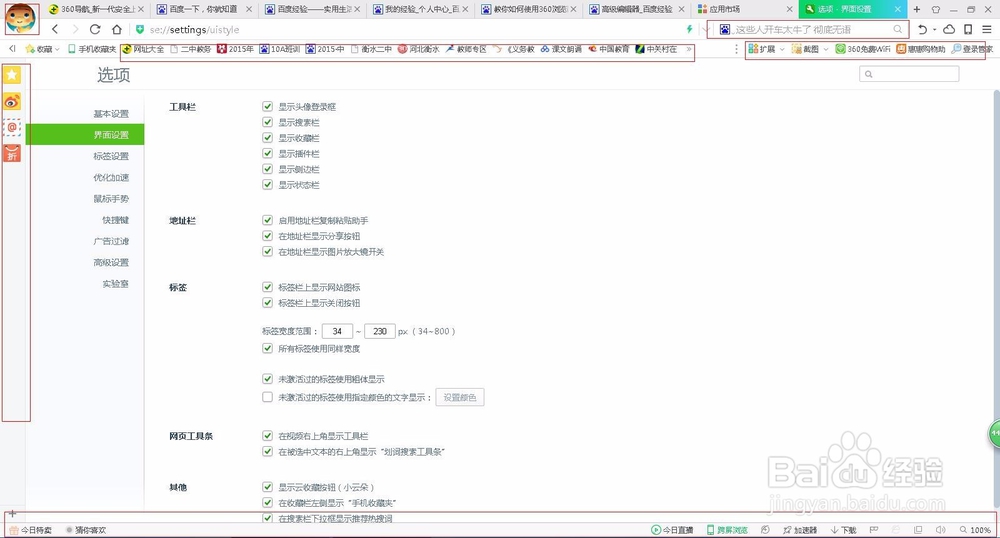The height and width of the screenshot is (538, 1000).
Task: Open the cloud favorites icon
Action: click(x=949, y=29)
